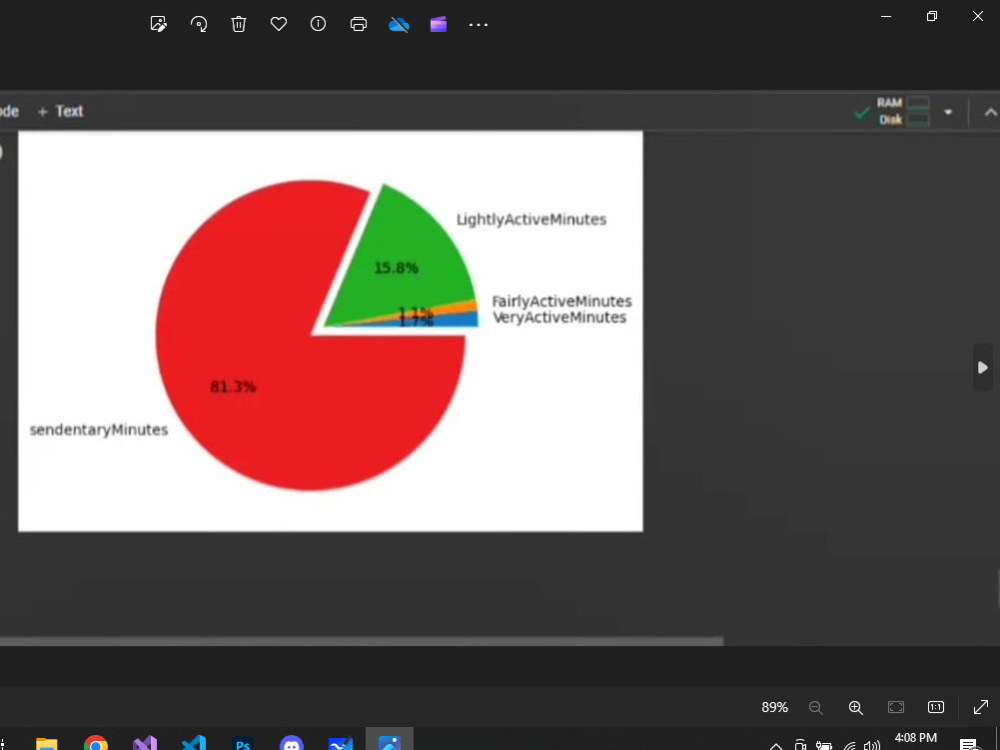Click the battery tray icon
The height and width of the screenshot is (750, 1000).
pyautogui.click(x=824, y=746)
